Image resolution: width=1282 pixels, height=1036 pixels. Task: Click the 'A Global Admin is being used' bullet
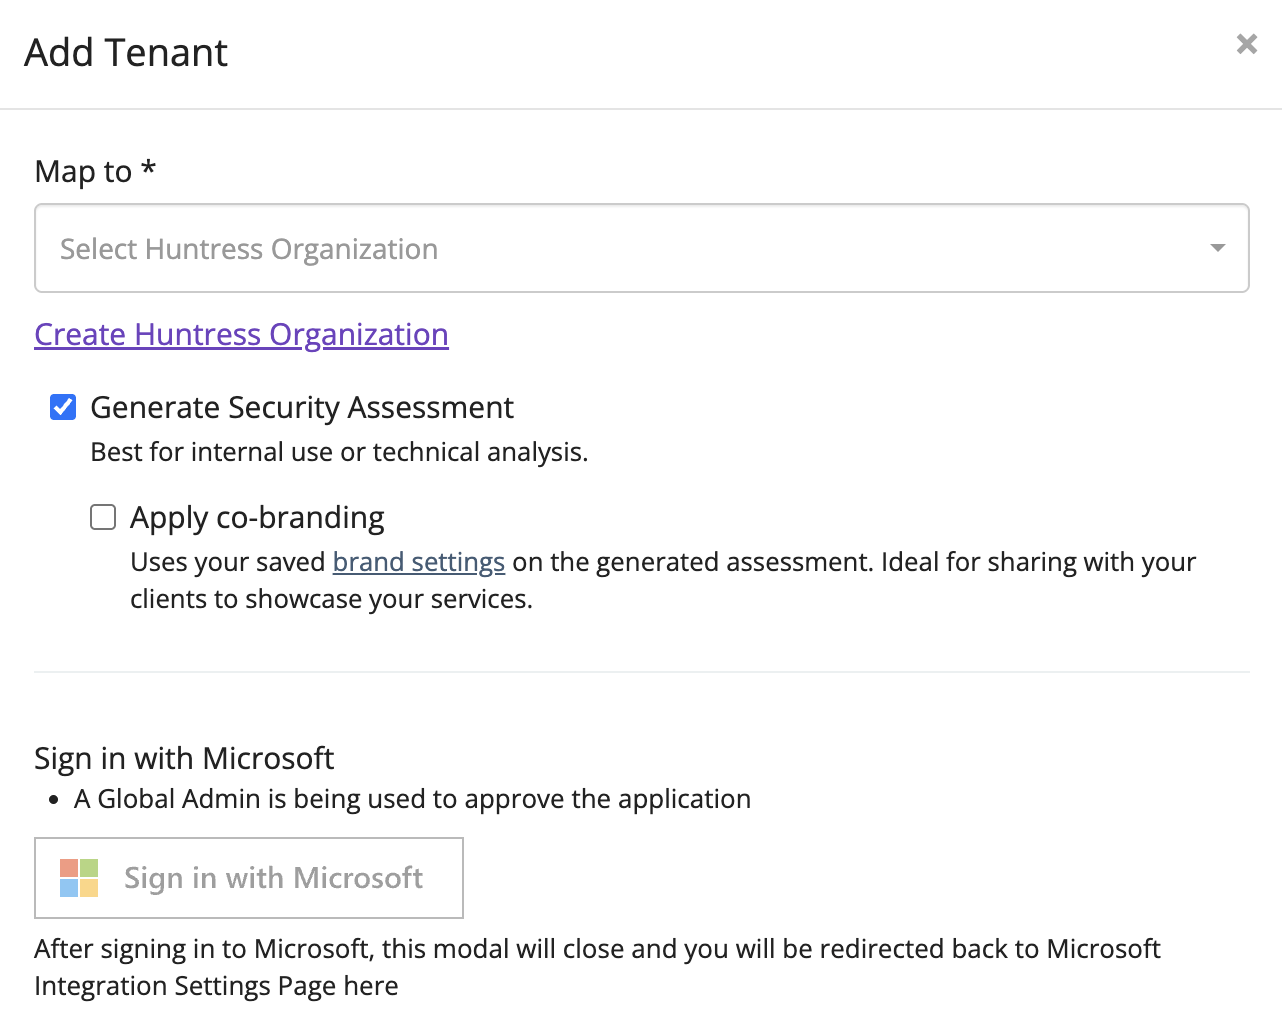coord(412,799)
